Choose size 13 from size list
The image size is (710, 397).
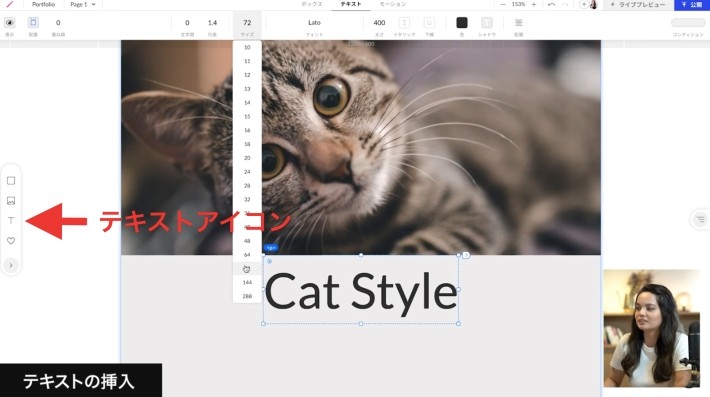point(247,89)
